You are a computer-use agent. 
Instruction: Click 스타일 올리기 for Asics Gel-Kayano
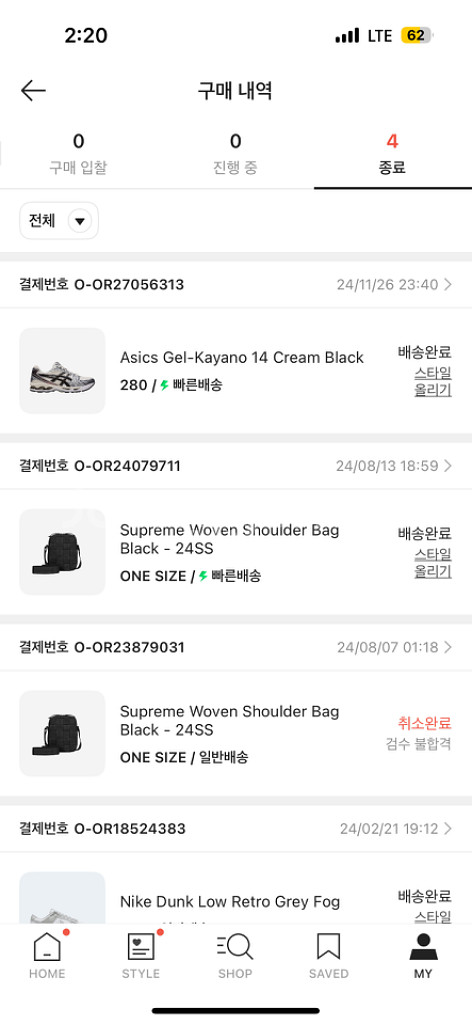pos(433,381)
